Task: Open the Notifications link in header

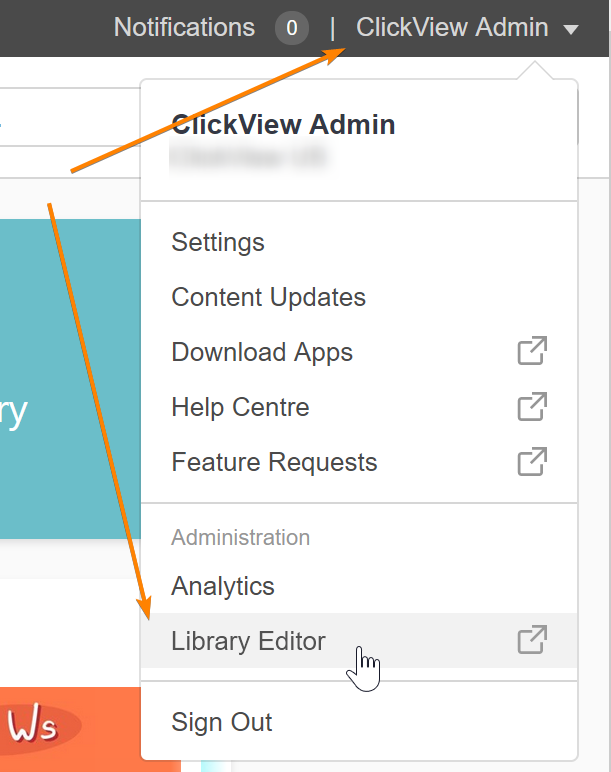Action: pos(184,28)
